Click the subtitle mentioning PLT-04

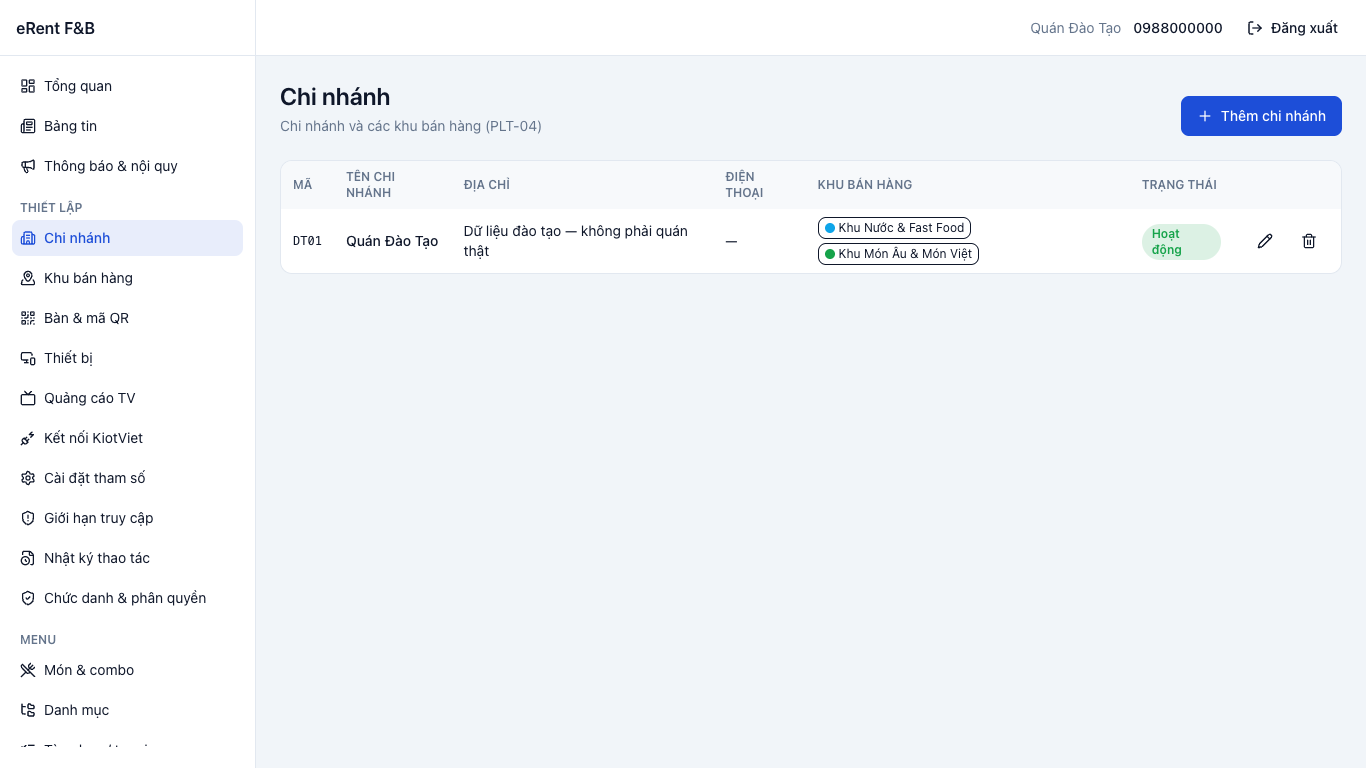(x=411, y=126)
